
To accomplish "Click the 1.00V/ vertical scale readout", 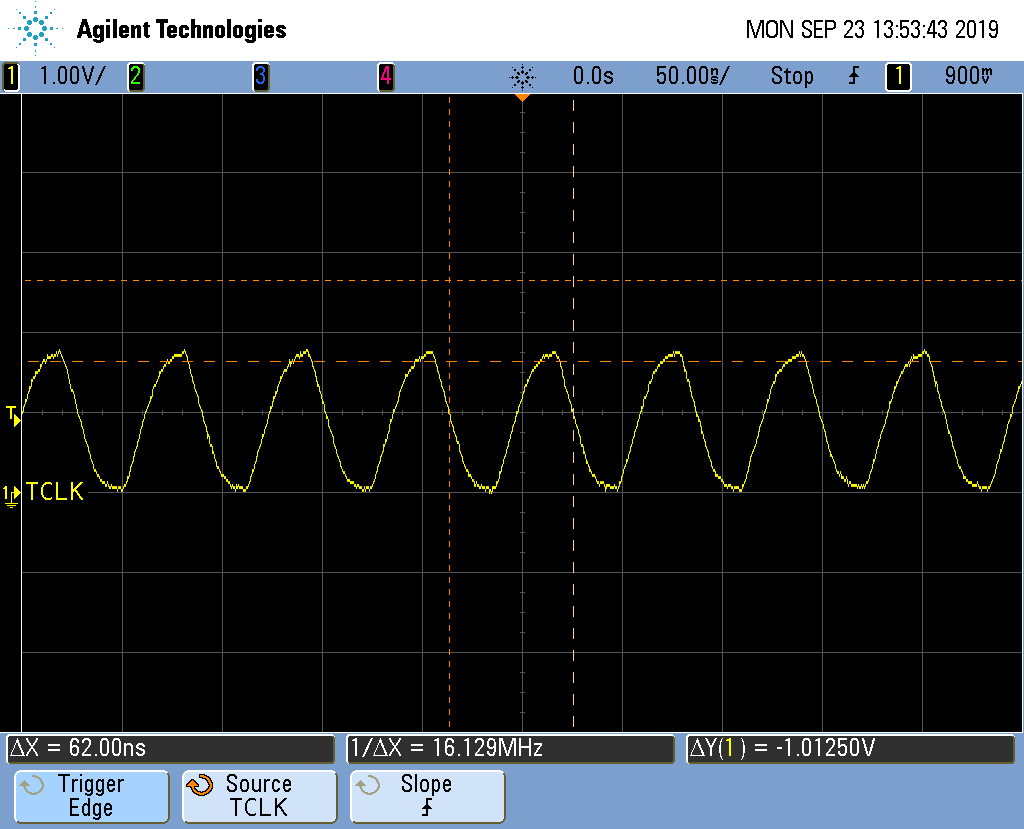I will pos(71,76).
